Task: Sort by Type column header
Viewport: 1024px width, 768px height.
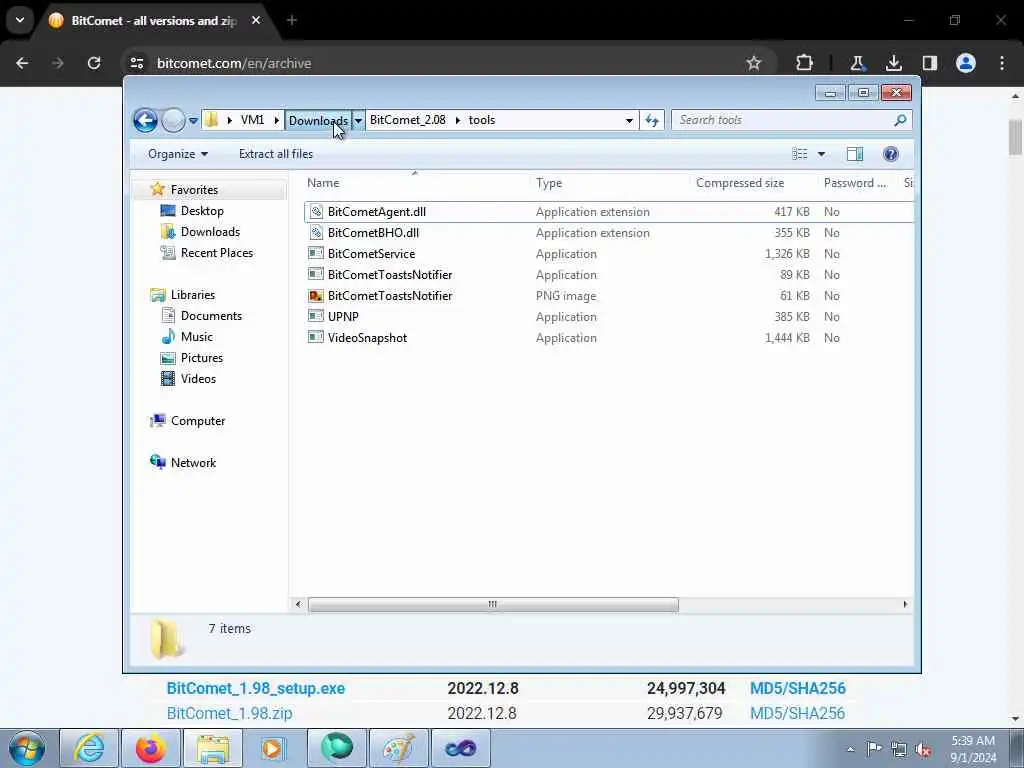Action: click(x=611, y=184)
